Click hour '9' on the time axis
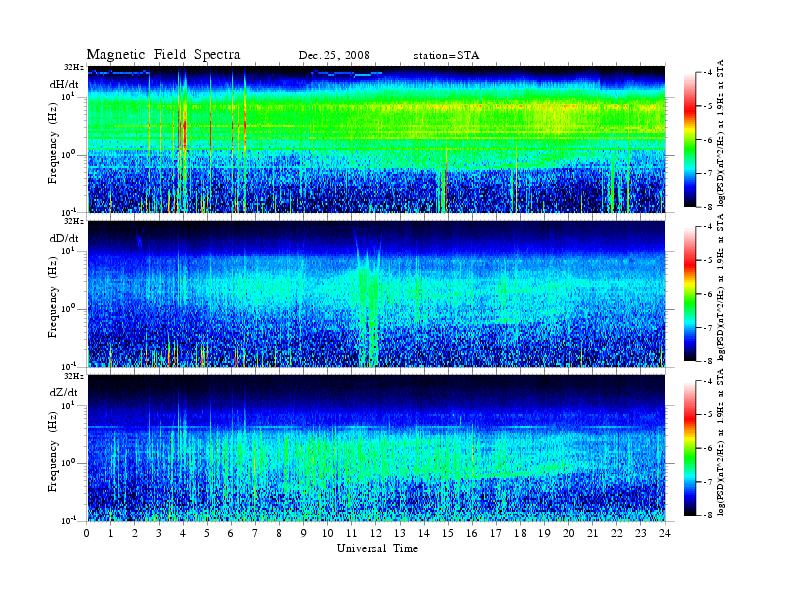792x612 pixels. 303,534
